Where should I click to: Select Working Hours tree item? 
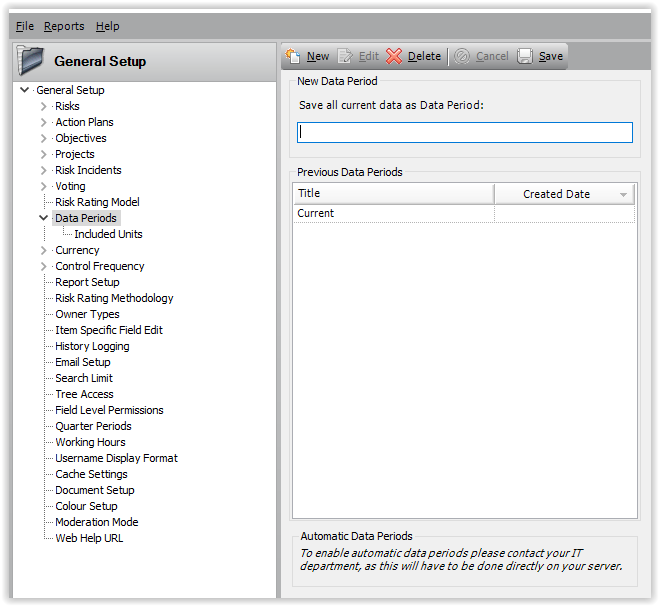90,442
